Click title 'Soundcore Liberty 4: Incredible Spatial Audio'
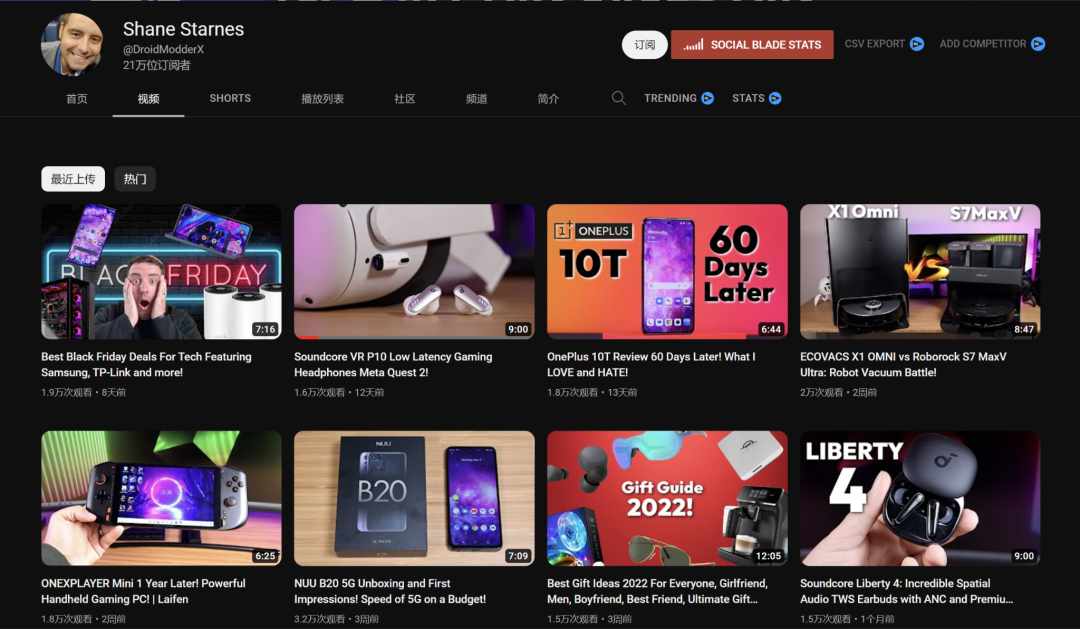The image size is (1080, 629). (906, 591)
